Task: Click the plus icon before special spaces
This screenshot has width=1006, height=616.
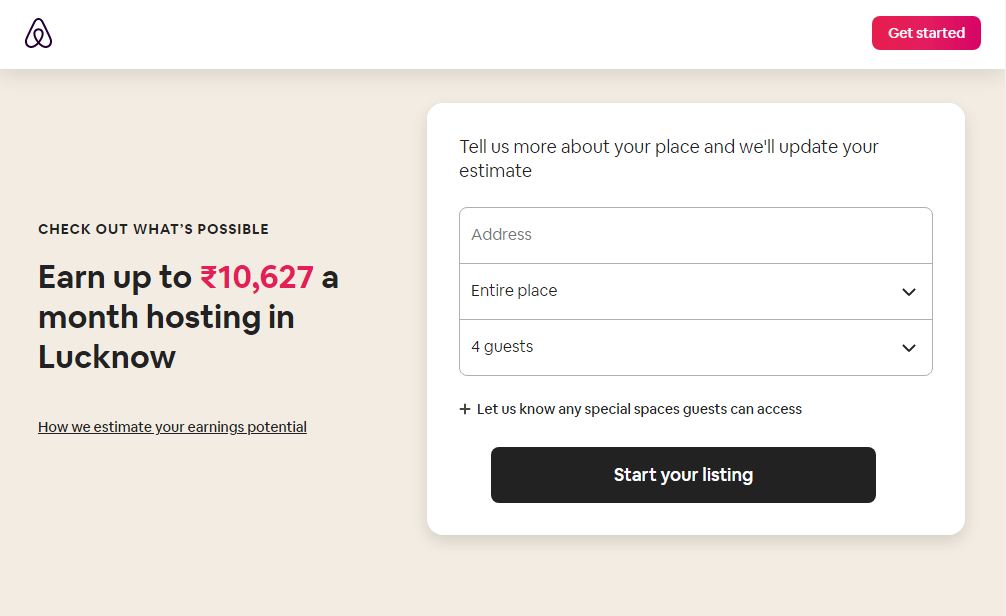Action: click(x=465, y=409)
